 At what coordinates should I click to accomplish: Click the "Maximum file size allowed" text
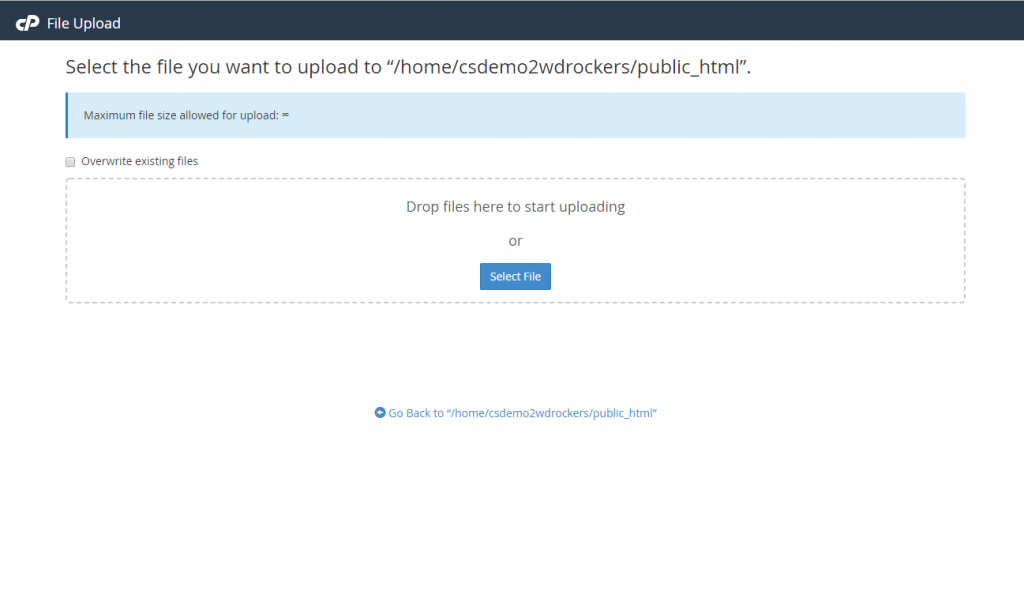tap(180, 115)
